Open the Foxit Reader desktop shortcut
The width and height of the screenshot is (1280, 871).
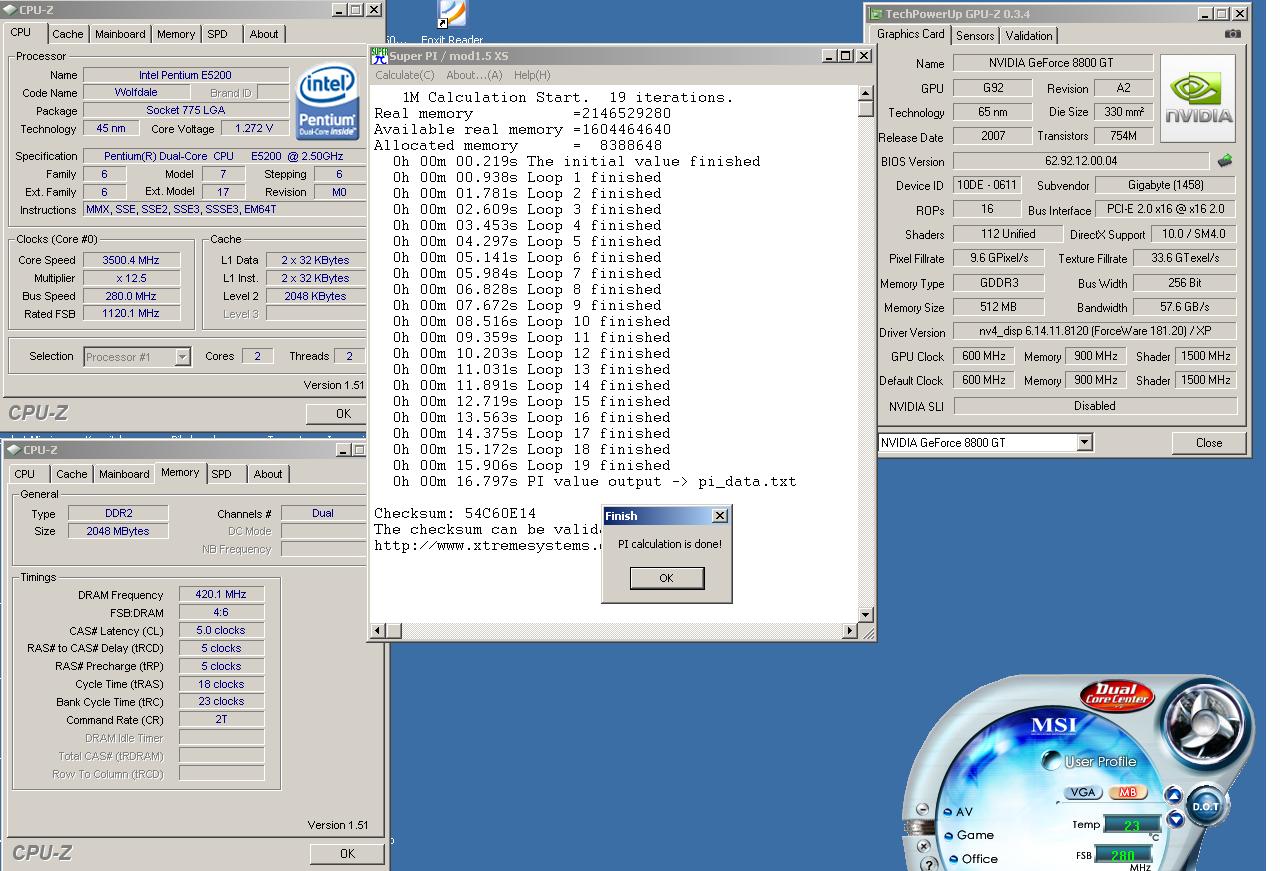coord(452,22)
